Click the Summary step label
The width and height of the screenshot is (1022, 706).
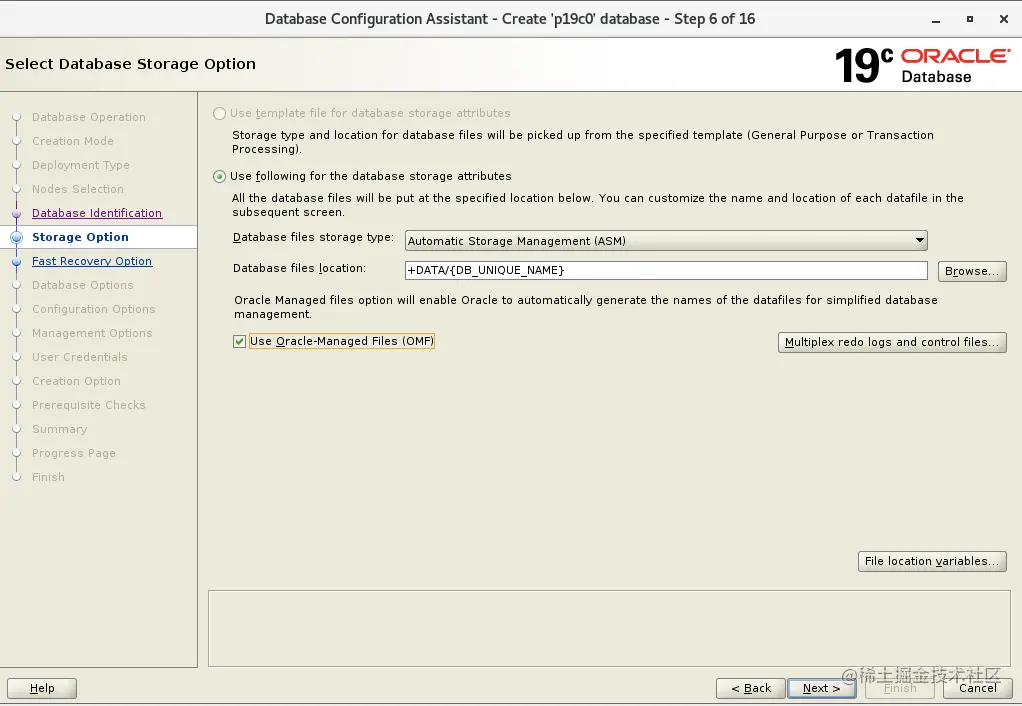59,430
